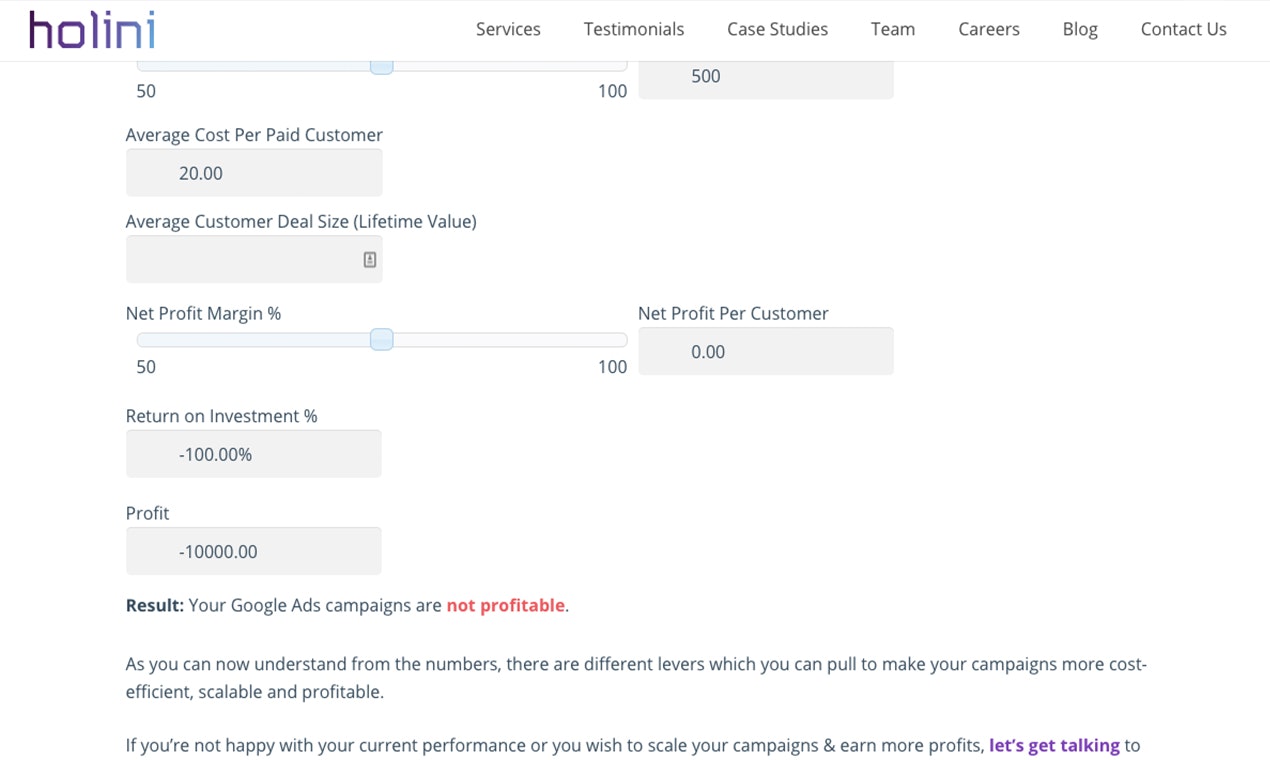The width and height of the screenshot is (1270, 760).
Task: Select the Profit field showing -10000.00
Action: click(x=254, y=550)
